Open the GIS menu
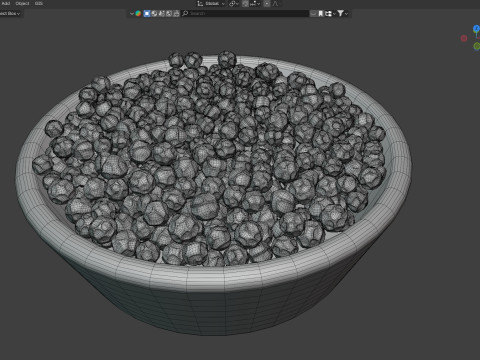This screenshot has width=480, height=360. (39, 3)
